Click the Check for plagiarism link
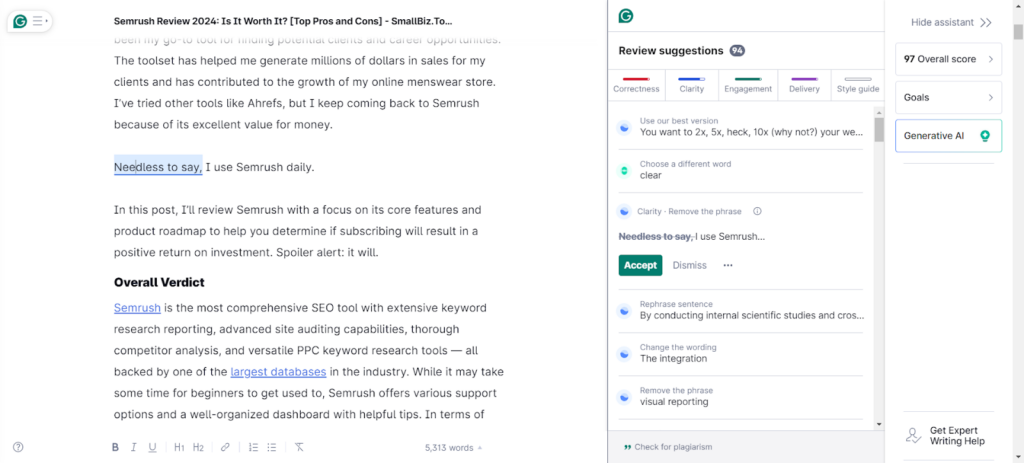This screenshot has height=463, width=1024. pyautogui.click(x=668, y=447)
